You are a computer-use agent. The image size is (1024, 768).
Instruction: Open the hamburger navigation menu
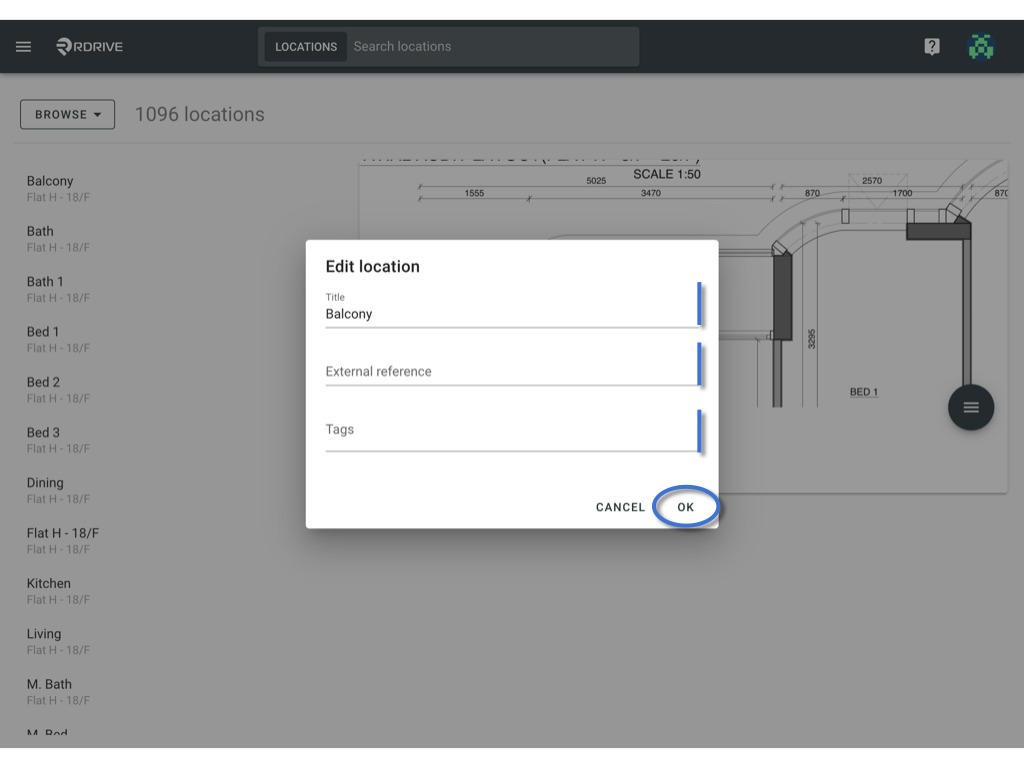click(24, 46)
